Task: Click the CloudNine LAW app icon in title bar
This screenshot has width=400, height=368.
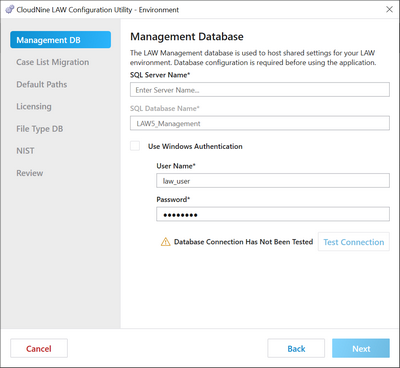Action: pyautogui.click(x=10, y=10)
